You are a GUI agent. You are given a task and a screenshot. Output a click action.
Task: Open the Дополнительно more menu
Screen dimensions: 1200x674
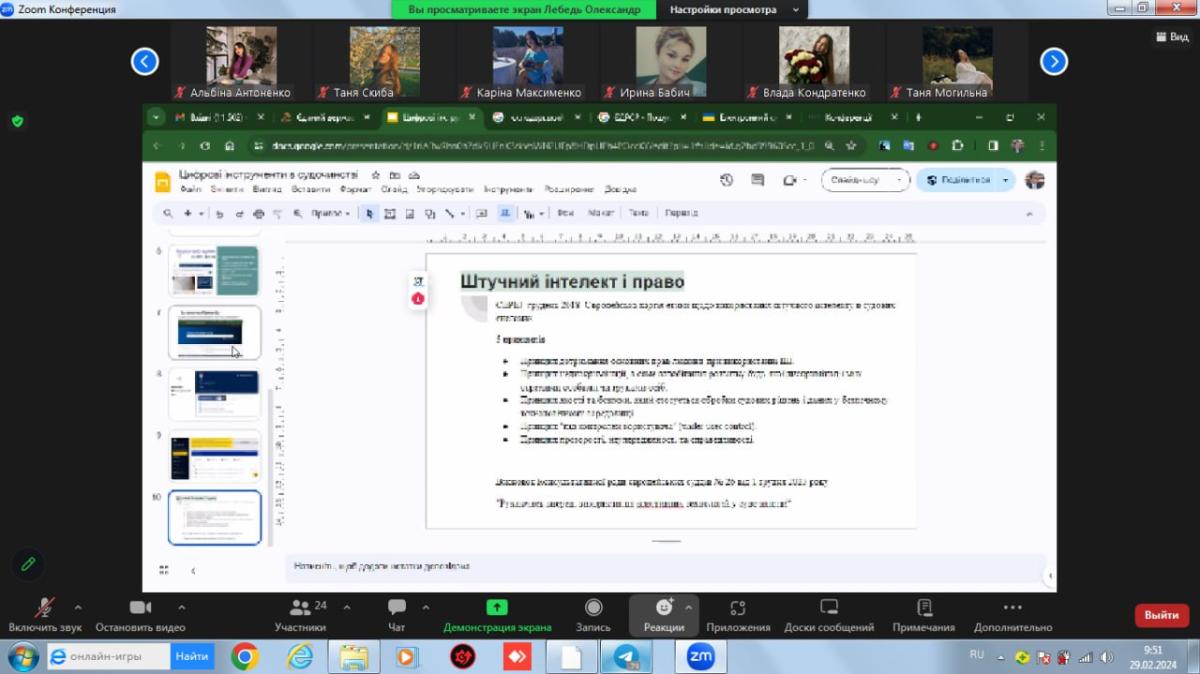tap(1012, 608)
